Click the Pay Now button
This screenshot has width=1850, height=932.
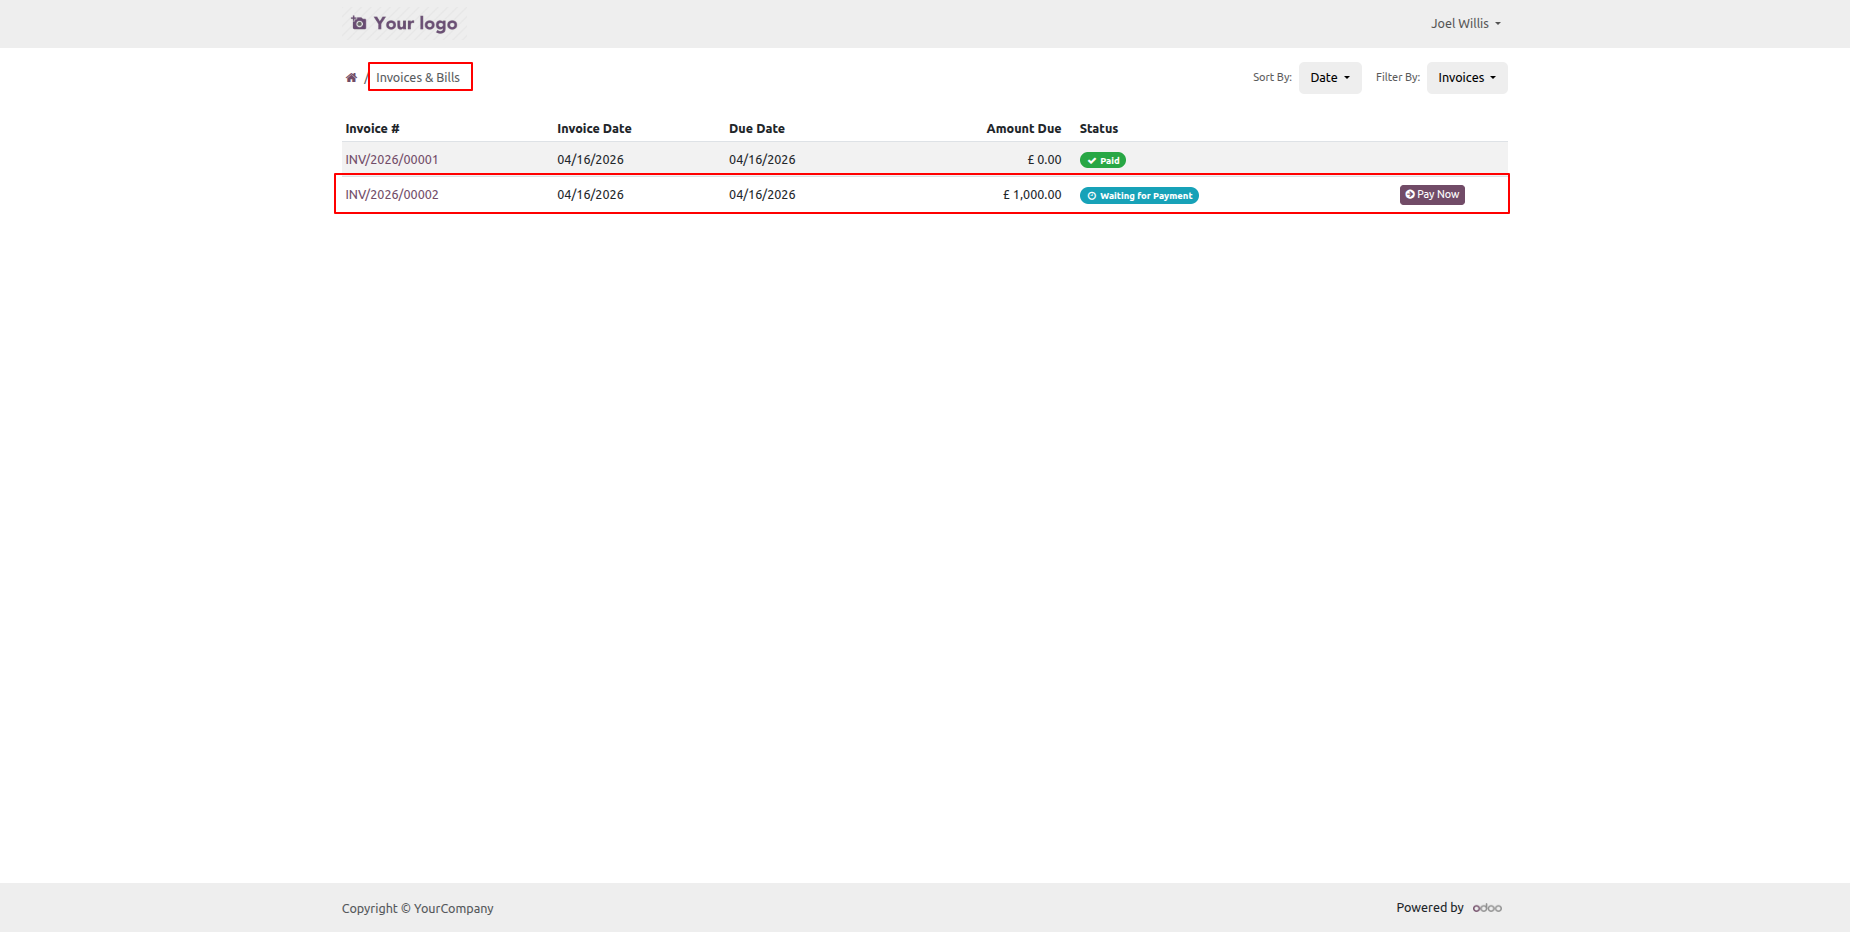pyautogui.click(x=1432, y=195)
